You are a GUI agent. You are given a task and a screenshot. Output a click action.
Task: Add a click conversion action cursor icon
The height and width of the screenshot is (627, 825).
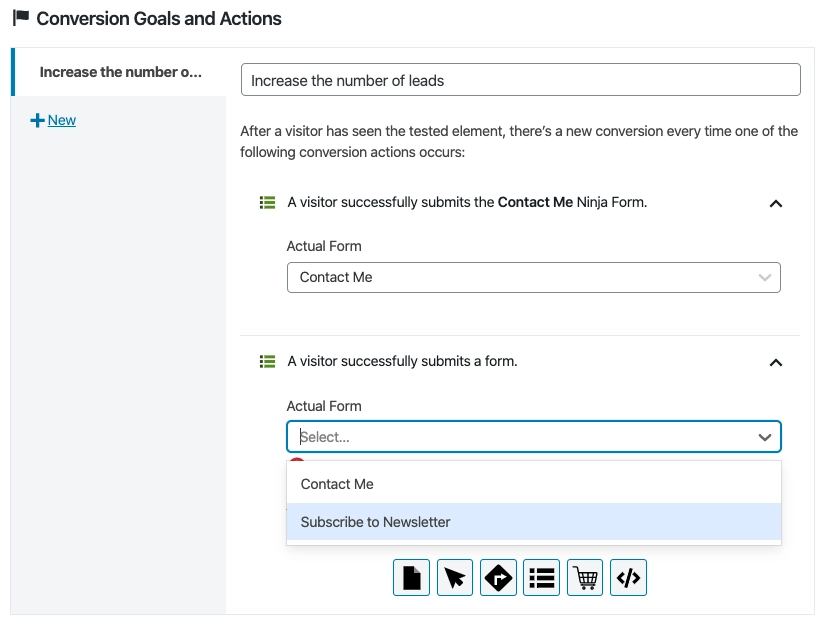pos(455,578)
